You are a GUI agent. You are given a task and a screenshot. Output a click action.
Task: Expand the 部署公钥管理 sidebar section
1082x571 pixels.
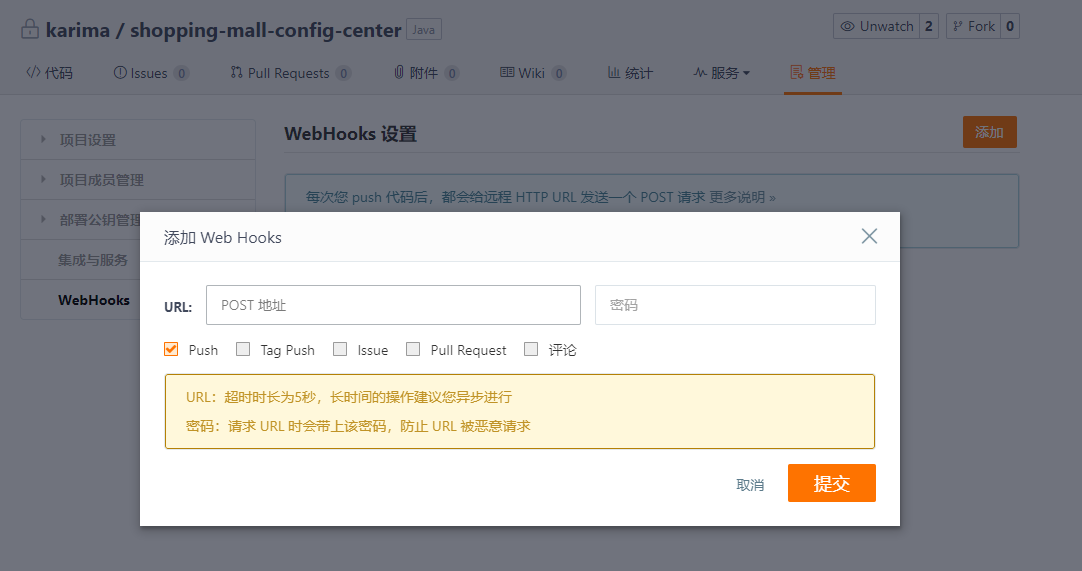tap(81, 220)
